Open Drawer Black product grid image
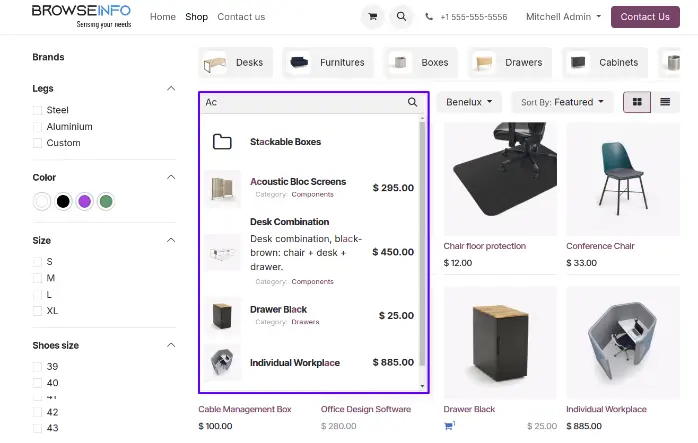This screenshot has height=443, width=698. coord(500,342)
